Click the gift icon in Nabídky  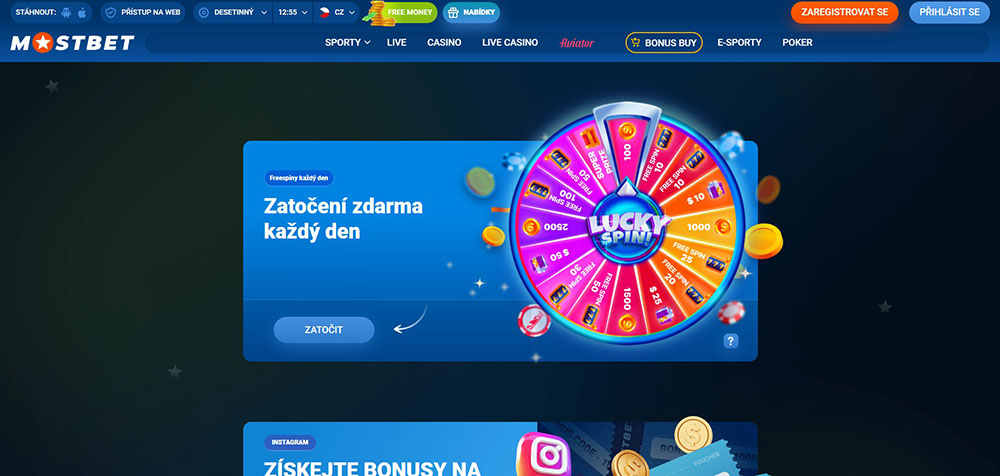click(x=453, y=12)
